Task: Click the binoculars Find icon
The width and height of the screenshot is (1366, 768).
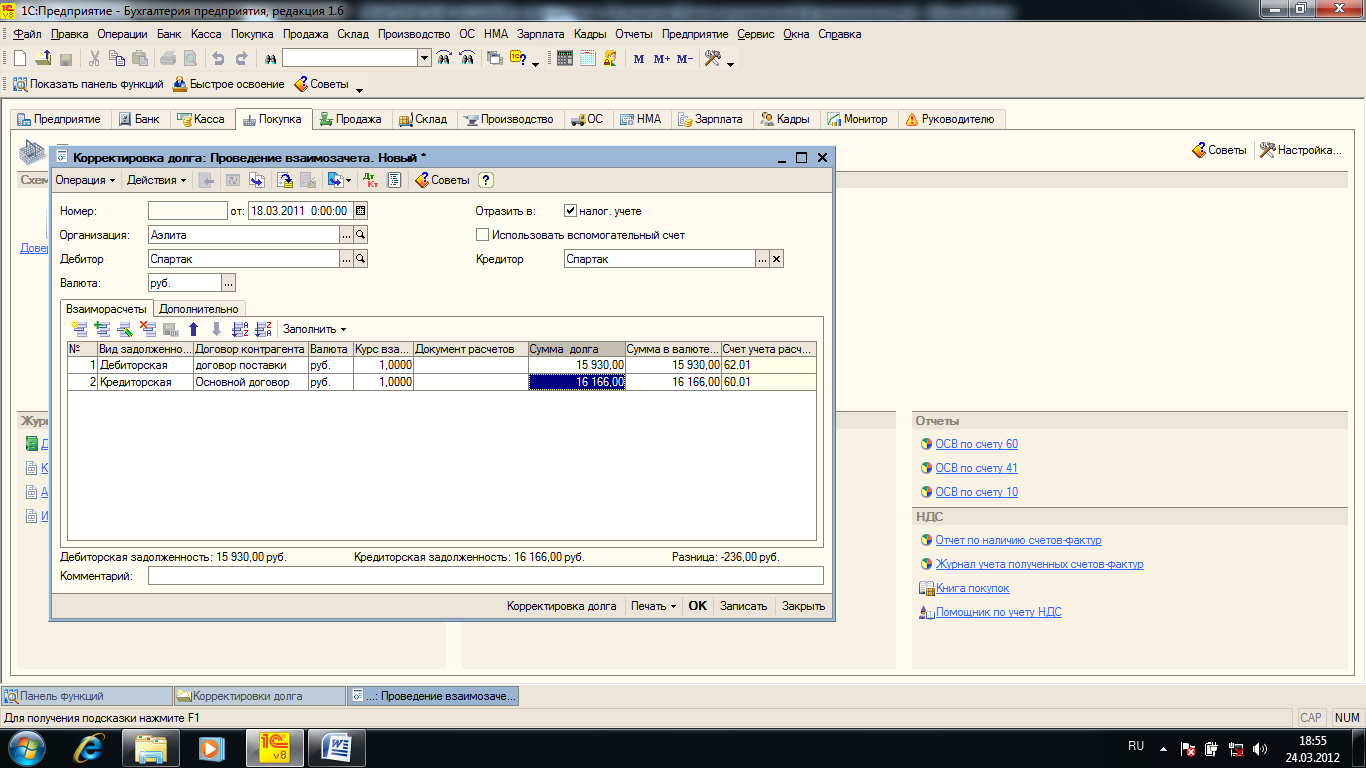Action: click(x=270, y=59)
